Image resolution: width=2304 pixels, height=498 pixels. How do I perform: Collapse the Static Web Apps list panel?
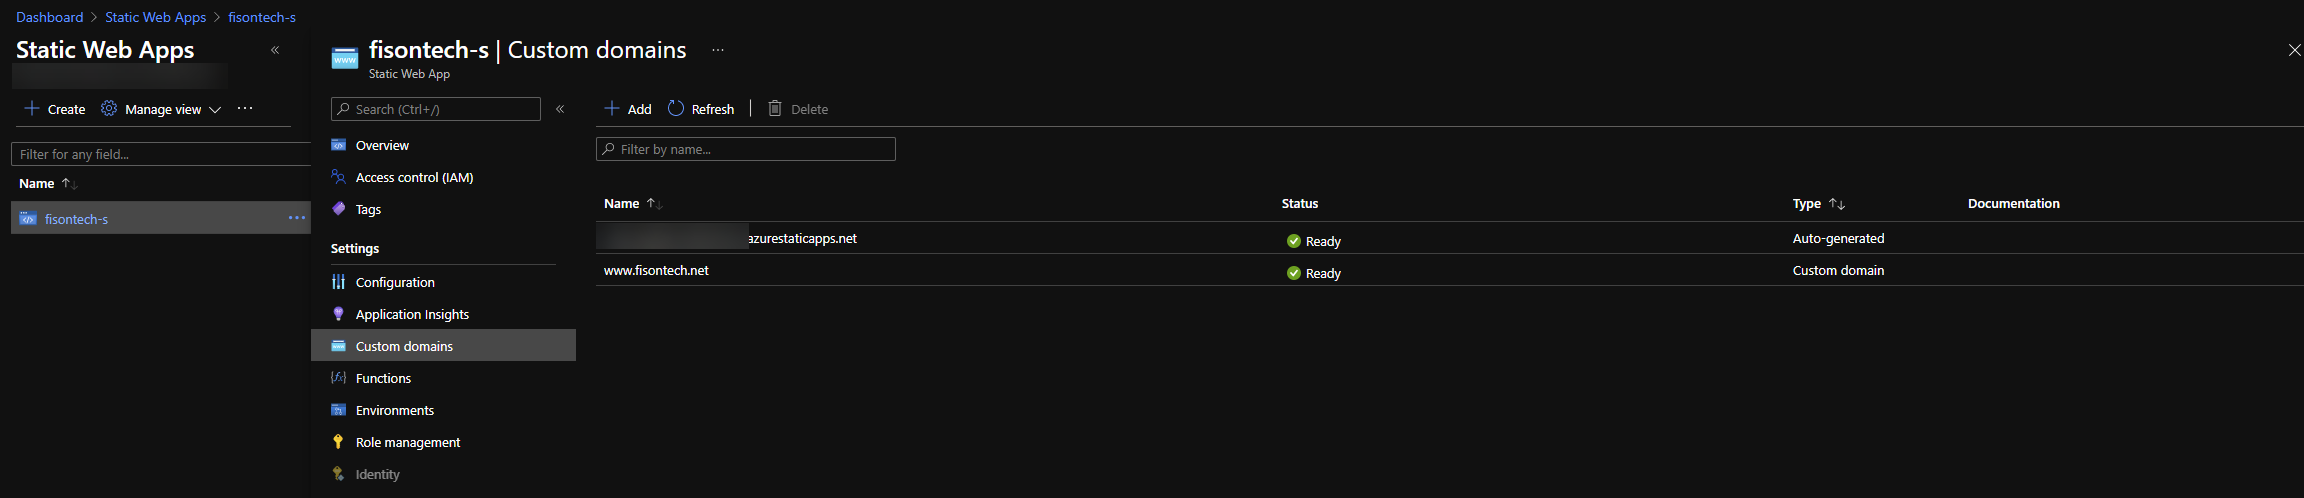click(x=275, y=50)
